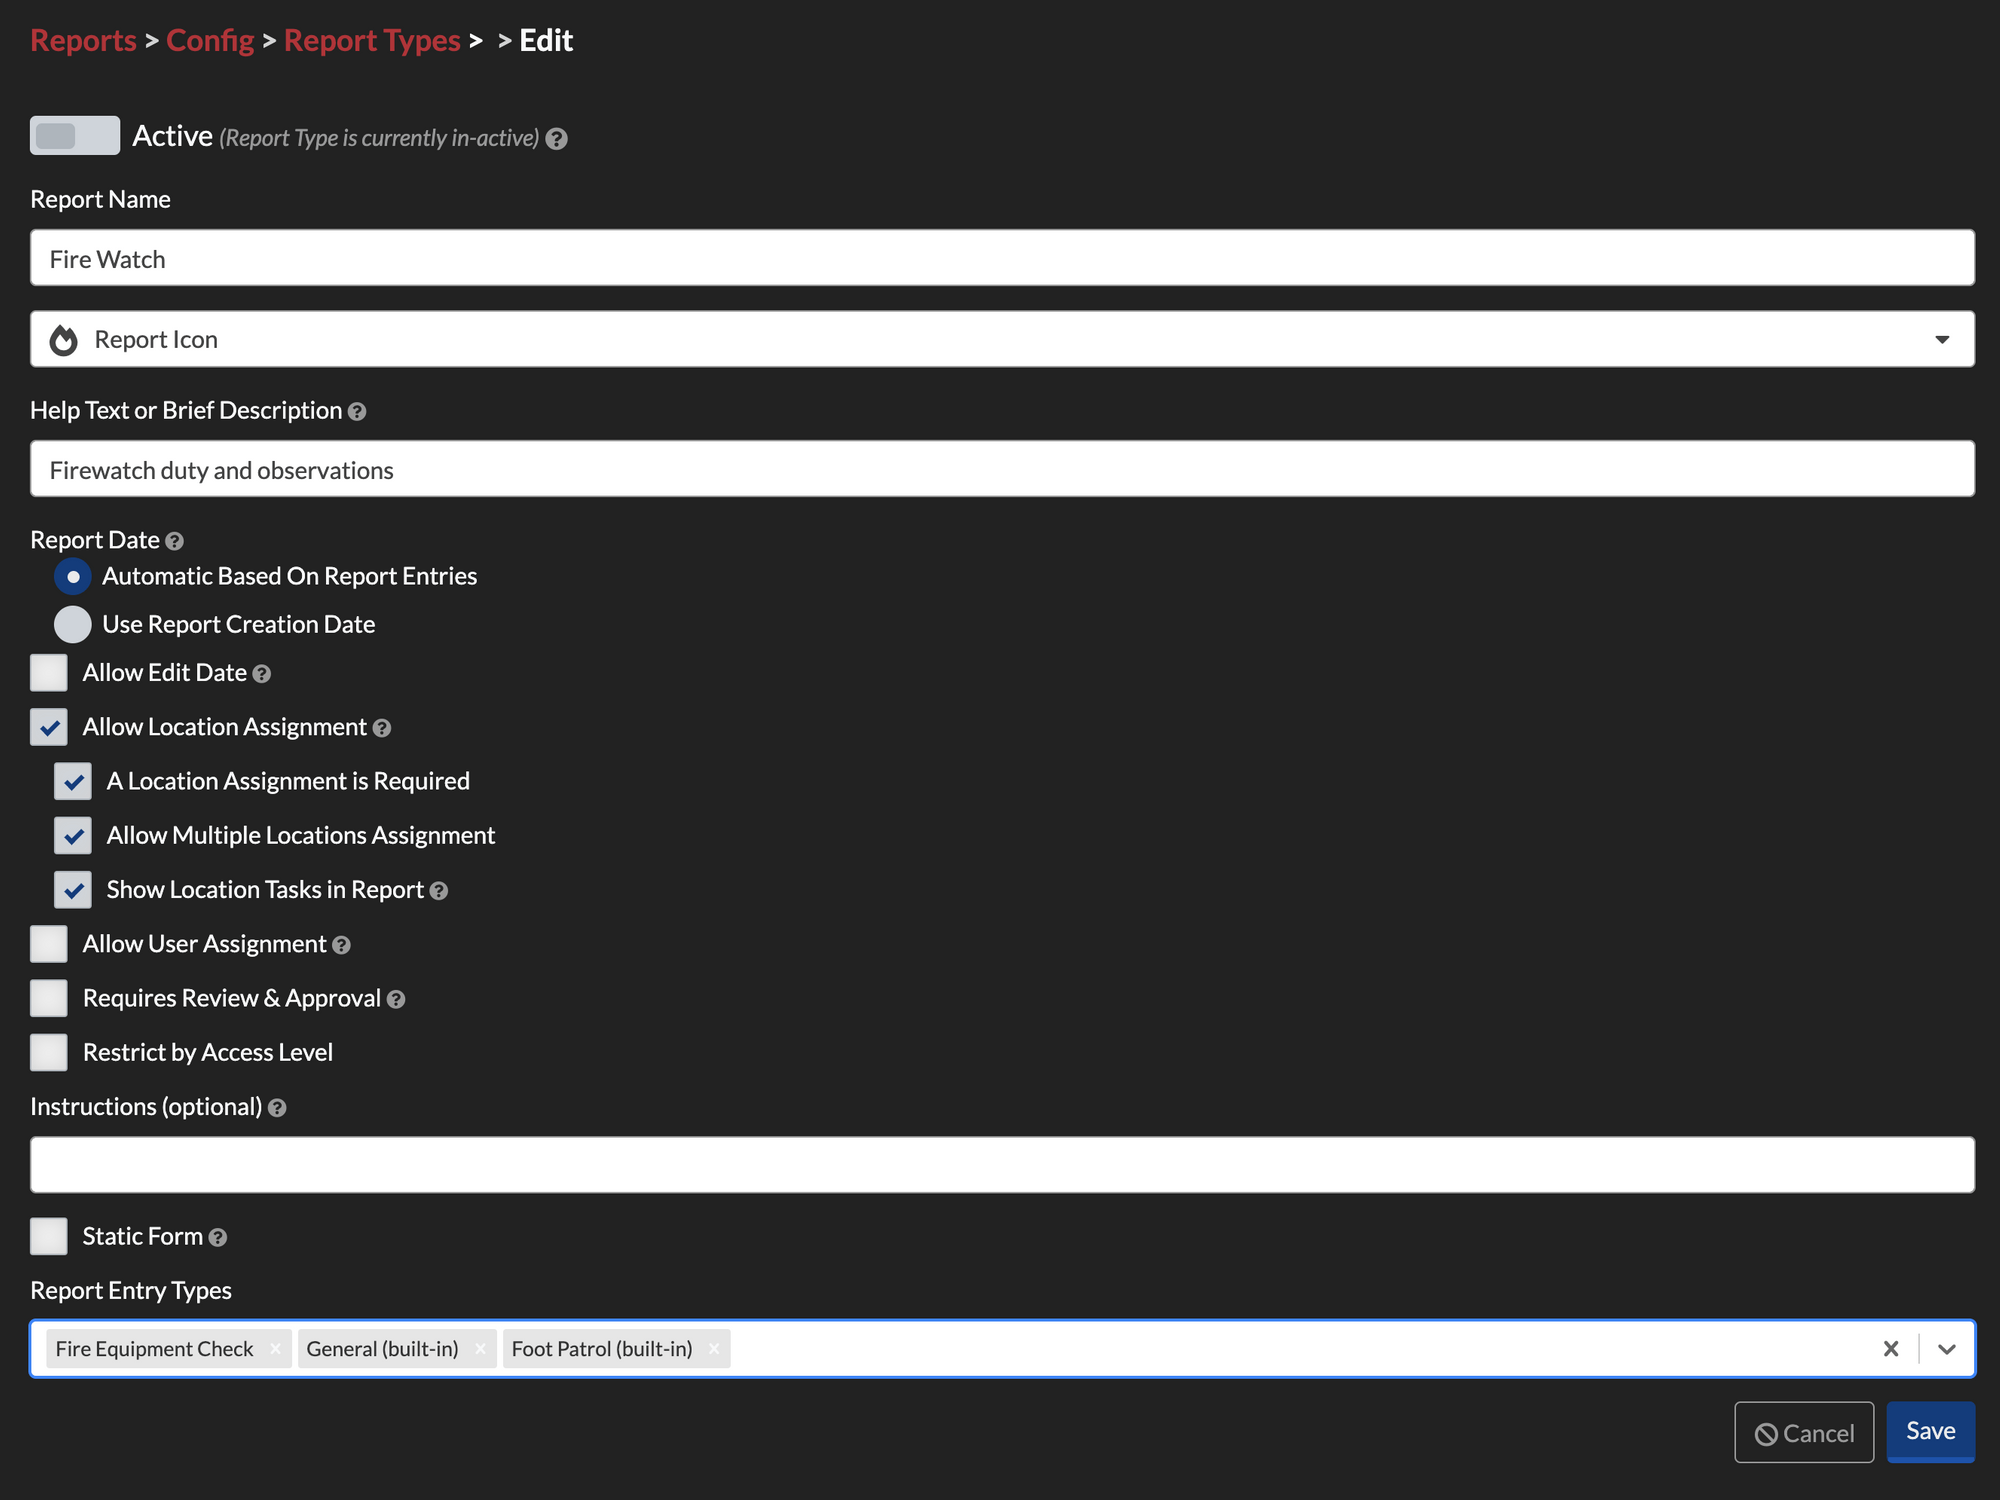The height and width of the screenshot is (1500, 2000).
Task: Remove Fire Equipment Check entry type tag
Action: tap(275, 1349)
